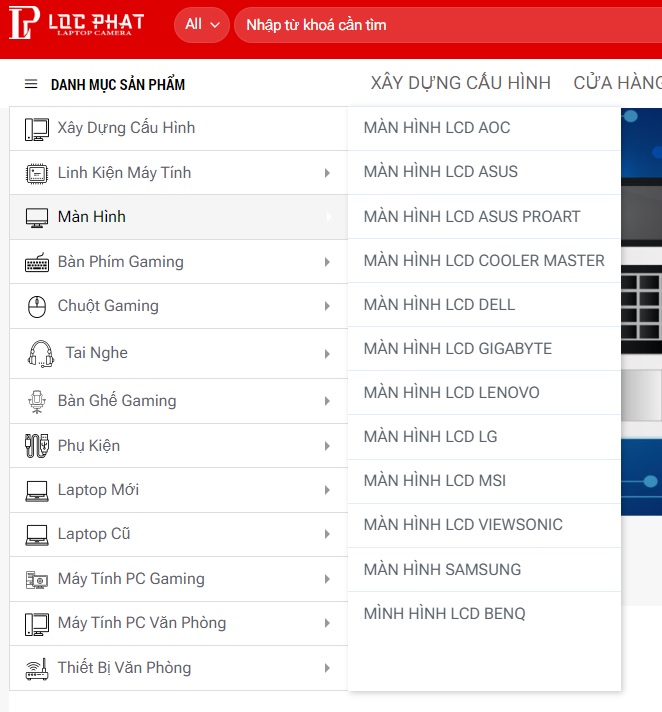Open XÂY DỰNG CẤU HÌNH top nav link

(x=460, y=83)
